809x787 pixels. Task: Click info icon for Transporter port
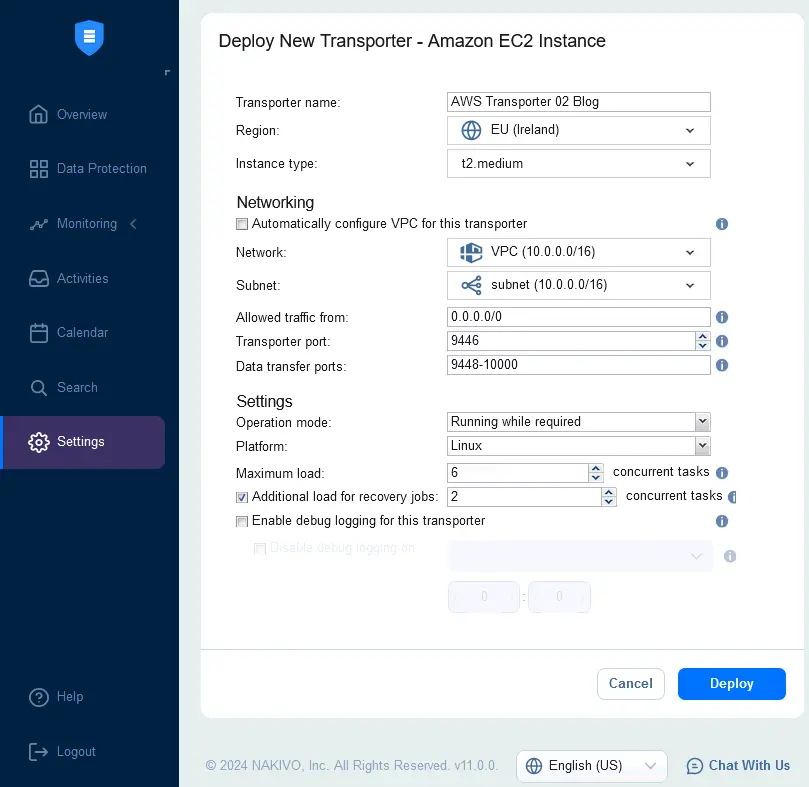pos(721,341)
